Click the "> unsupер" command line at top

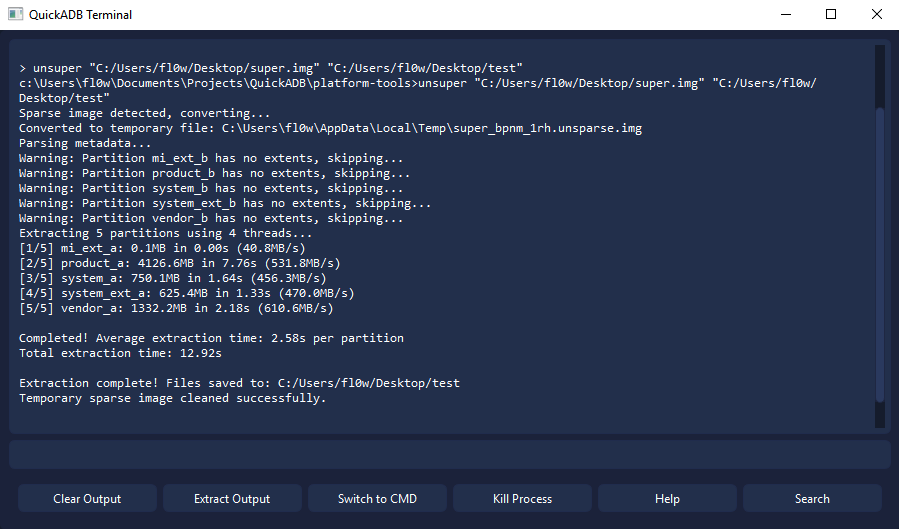(271, 68)
